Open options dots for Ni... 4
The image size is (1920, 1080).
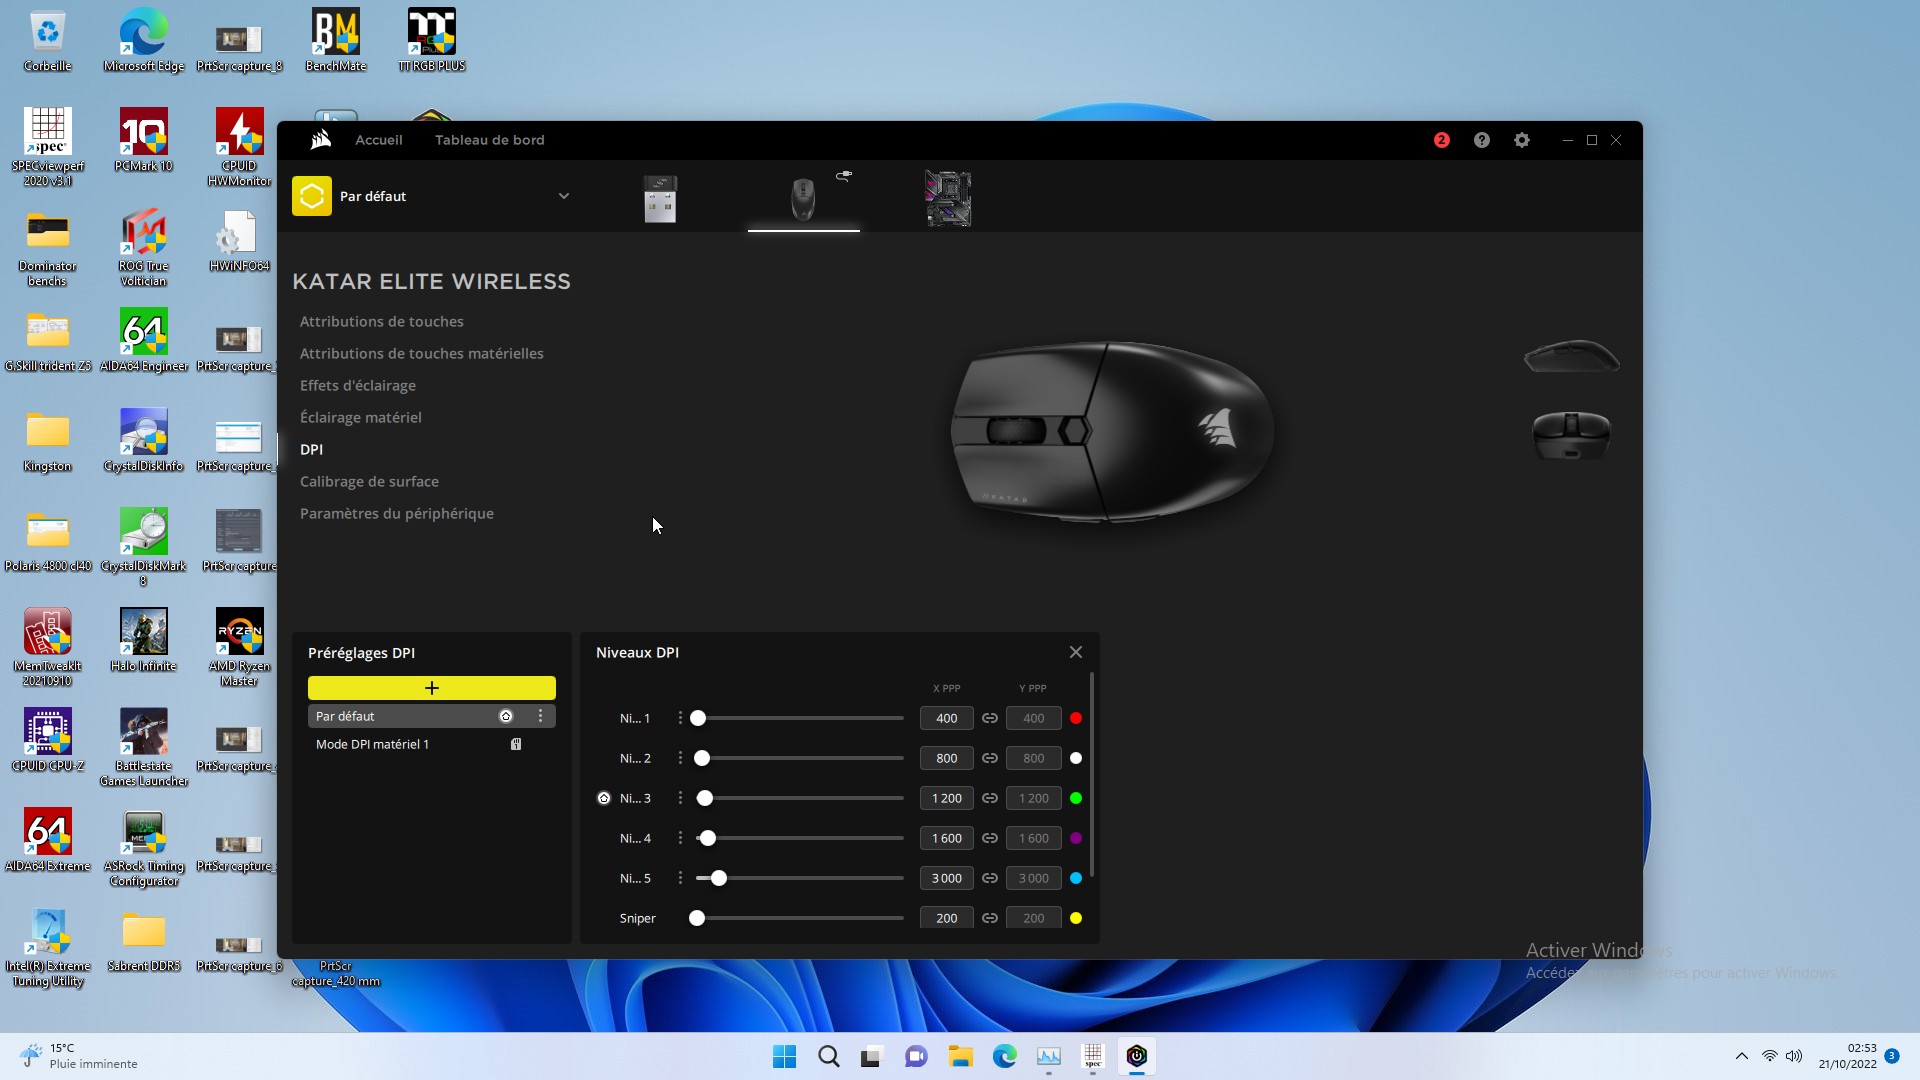coord(680,838)
